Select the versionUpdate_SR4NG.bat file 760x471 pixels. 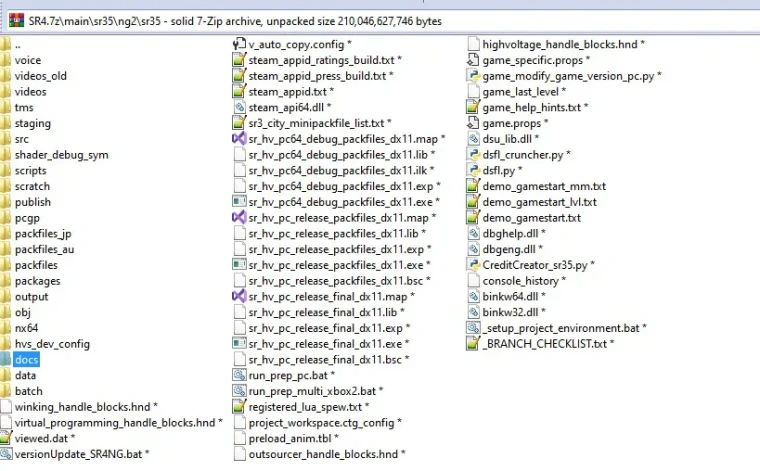pos(82,454)
